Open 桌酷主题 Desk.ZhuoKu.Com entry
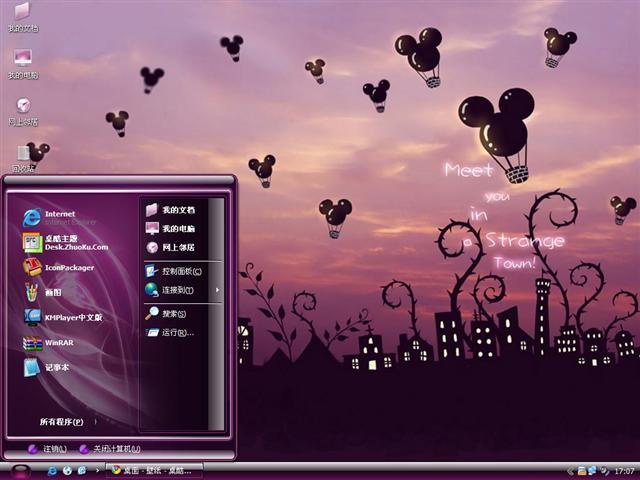The width and height of the screenshot is (640, 480). (x=65, y=242)
